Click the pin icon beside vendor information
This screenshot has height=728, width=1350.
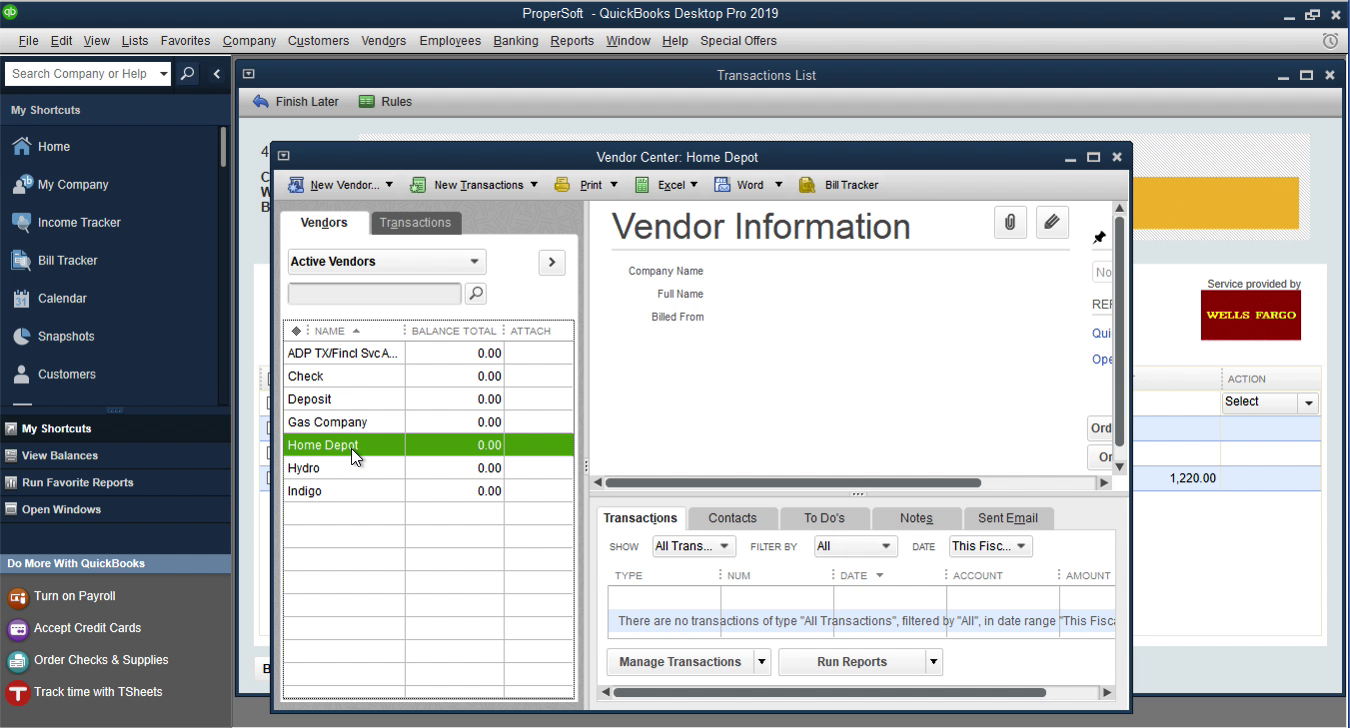pos(1099,238)
